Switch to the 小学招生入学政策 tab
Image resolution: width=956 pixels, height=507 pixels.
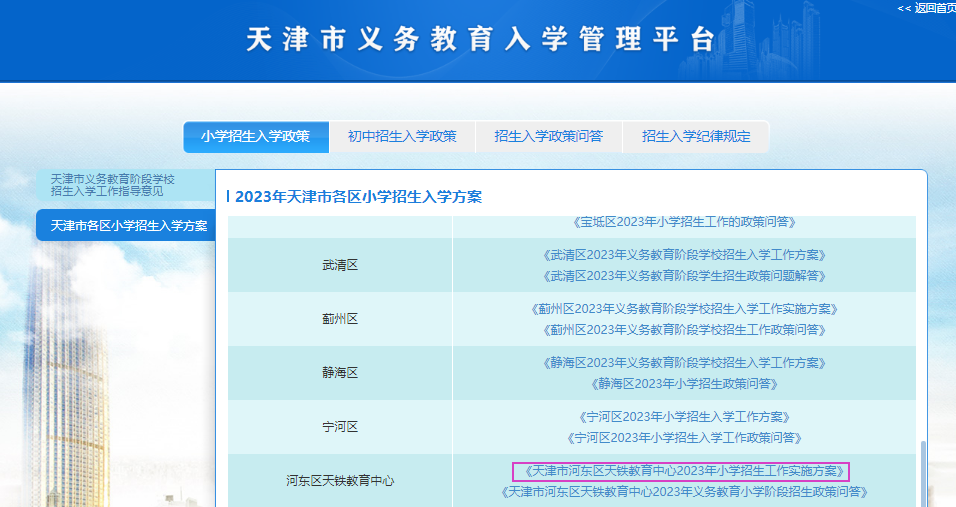coord(256,137)
